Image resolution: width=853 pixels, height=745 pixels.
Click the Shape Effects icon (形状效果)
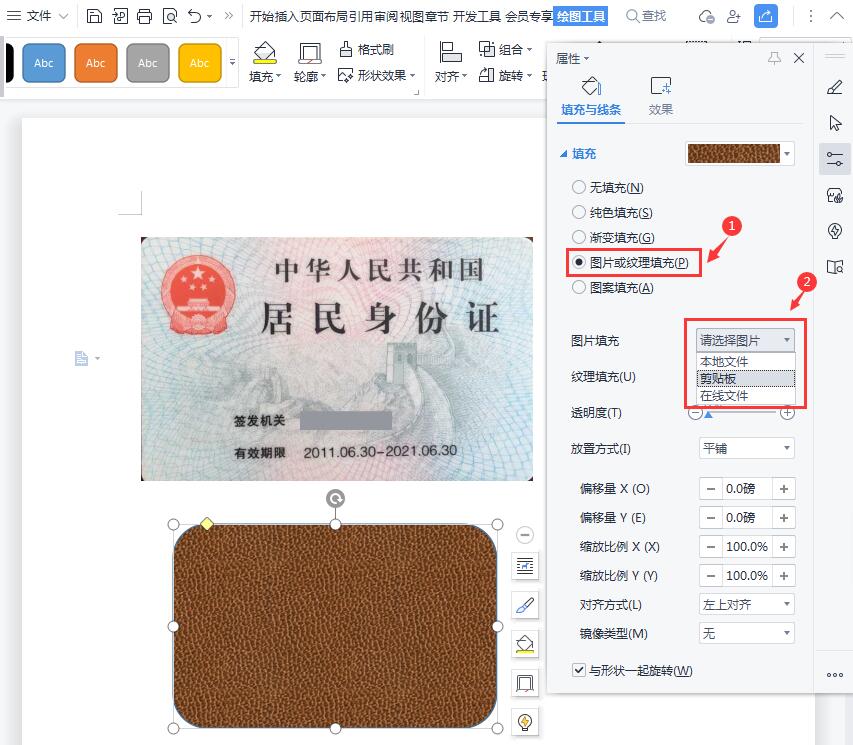click(x=345, y=75)
